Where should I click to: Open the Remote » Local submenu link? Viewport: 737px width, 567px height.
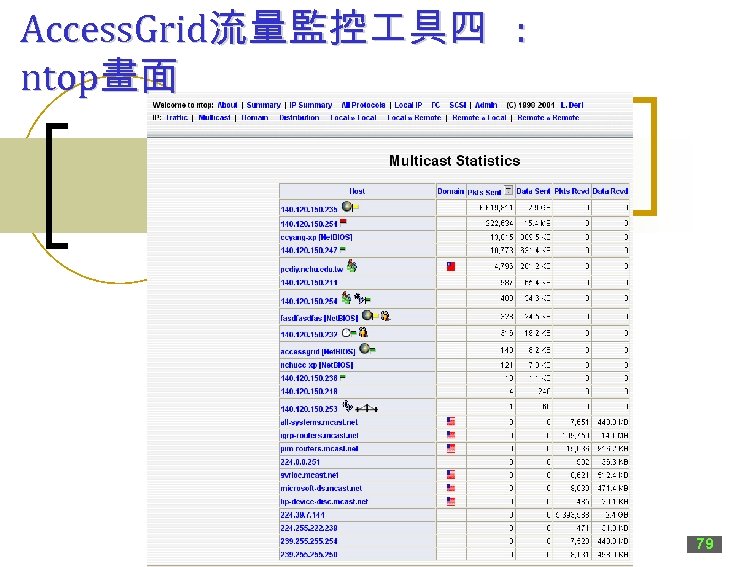tap(479, 118)
